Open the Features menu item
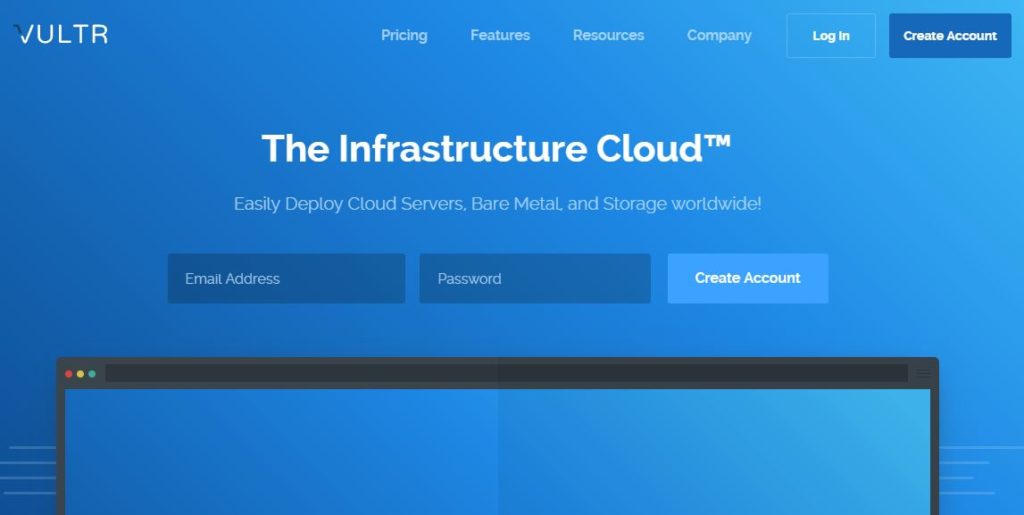 pyautogui.click(x=500, y=35)
